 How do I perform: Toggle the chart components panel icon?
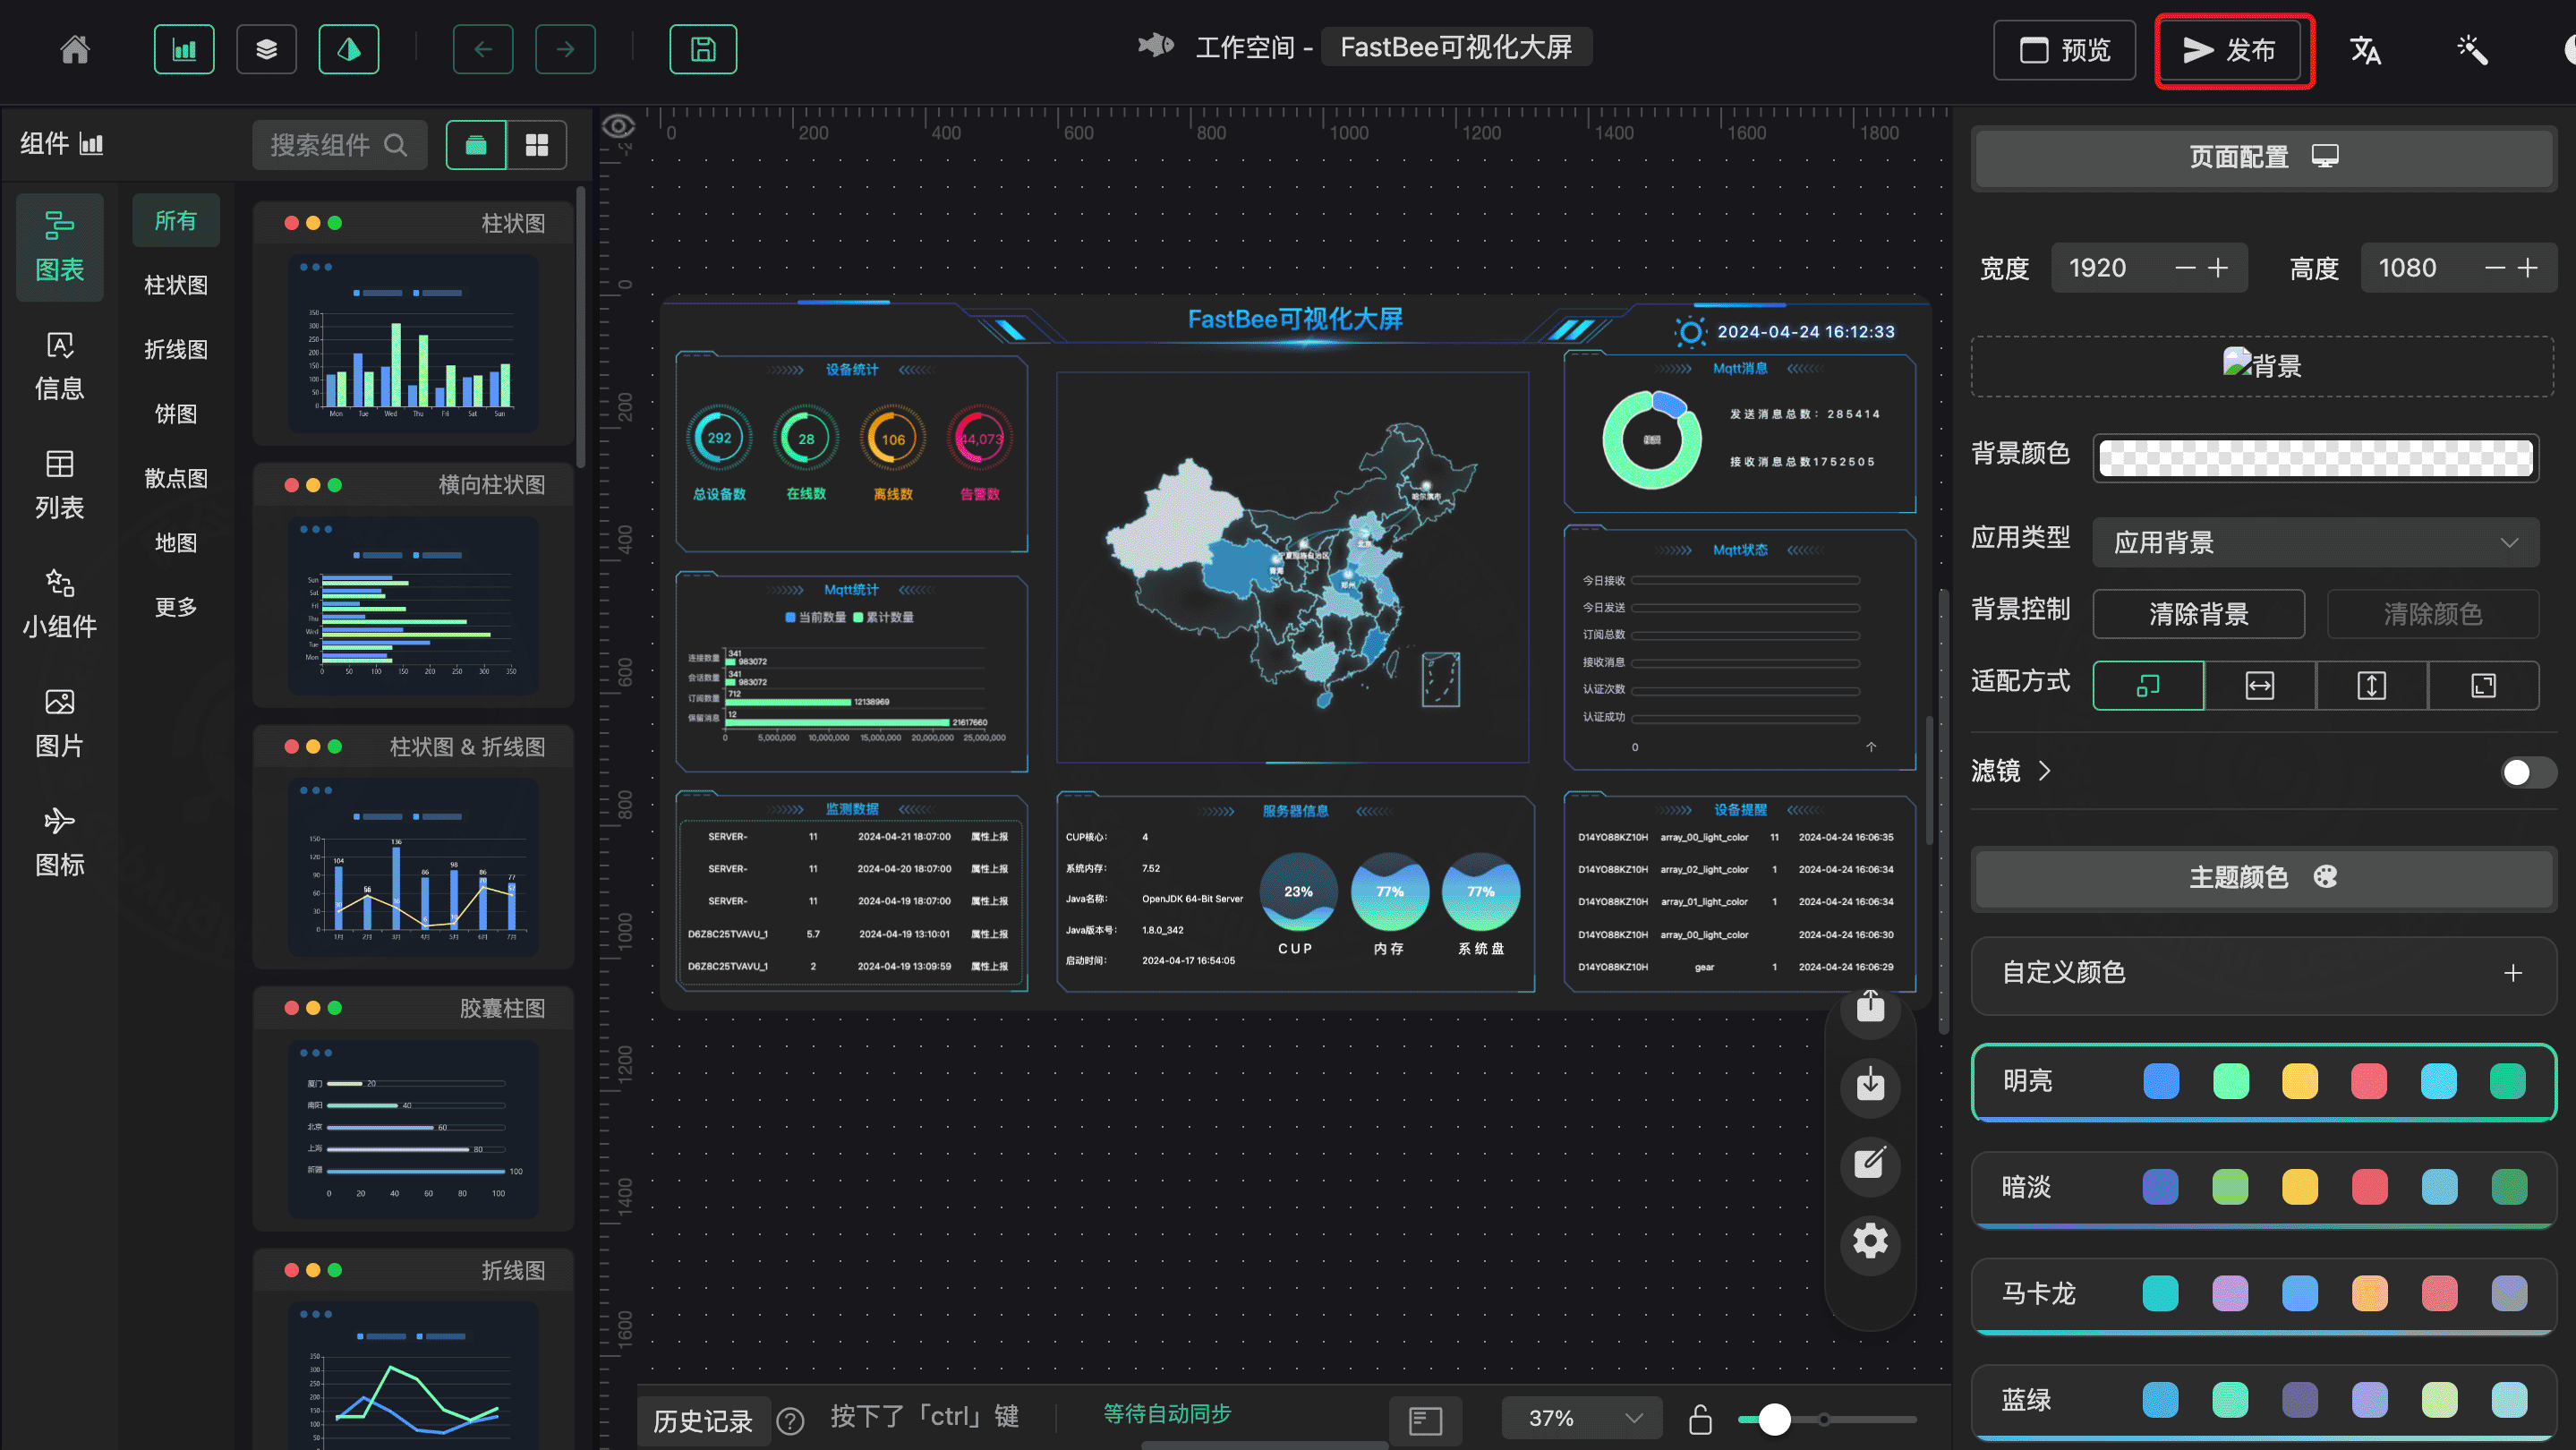click(184, 49)
